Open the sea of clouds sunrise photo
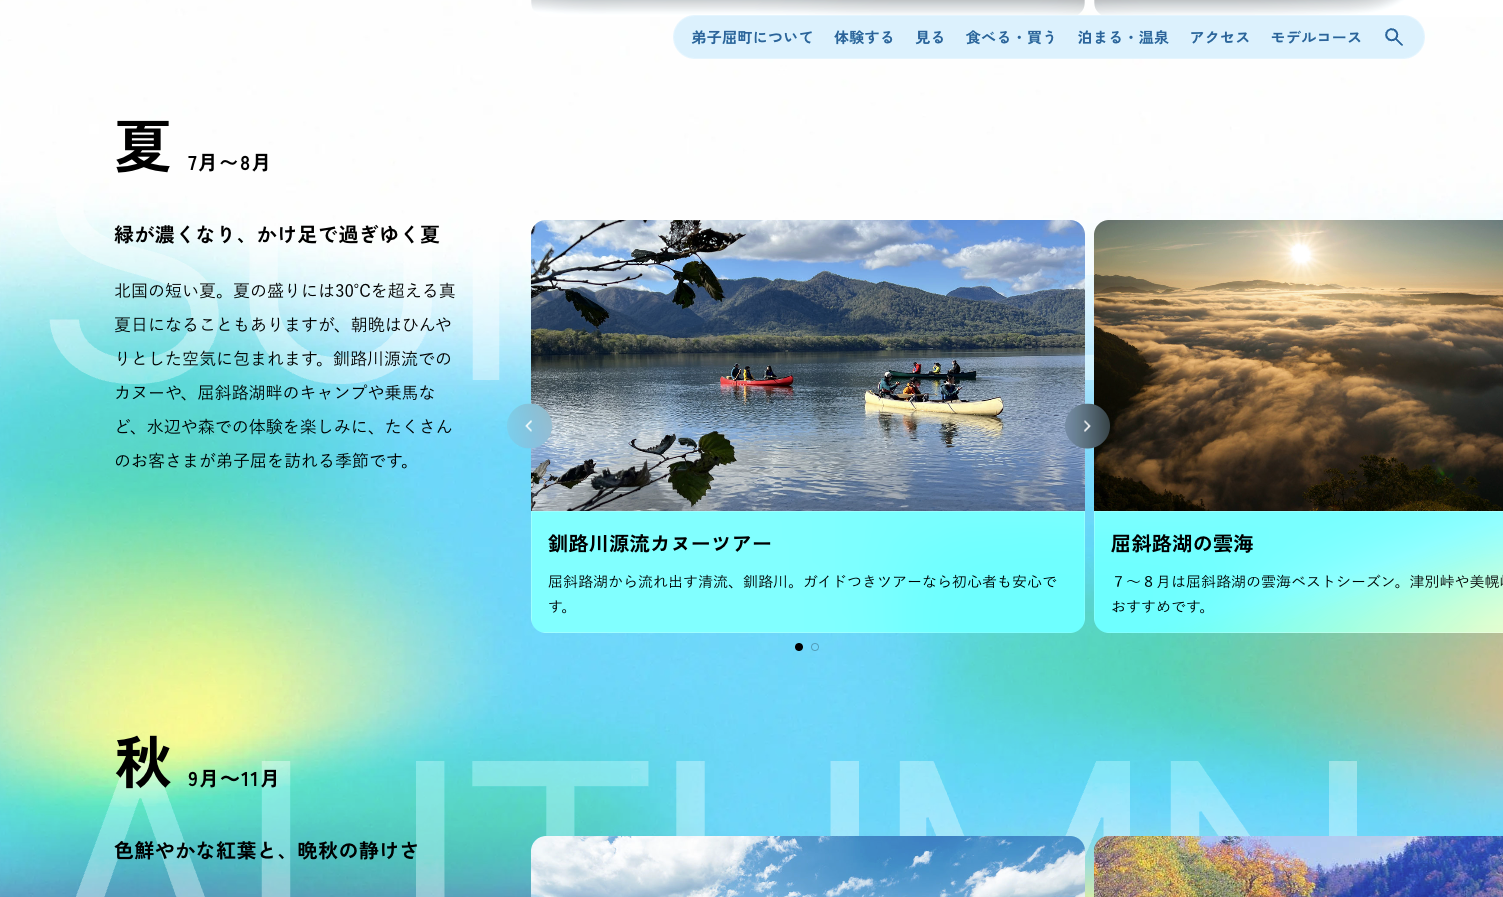1503x897 pixels. click(1298, 365)
